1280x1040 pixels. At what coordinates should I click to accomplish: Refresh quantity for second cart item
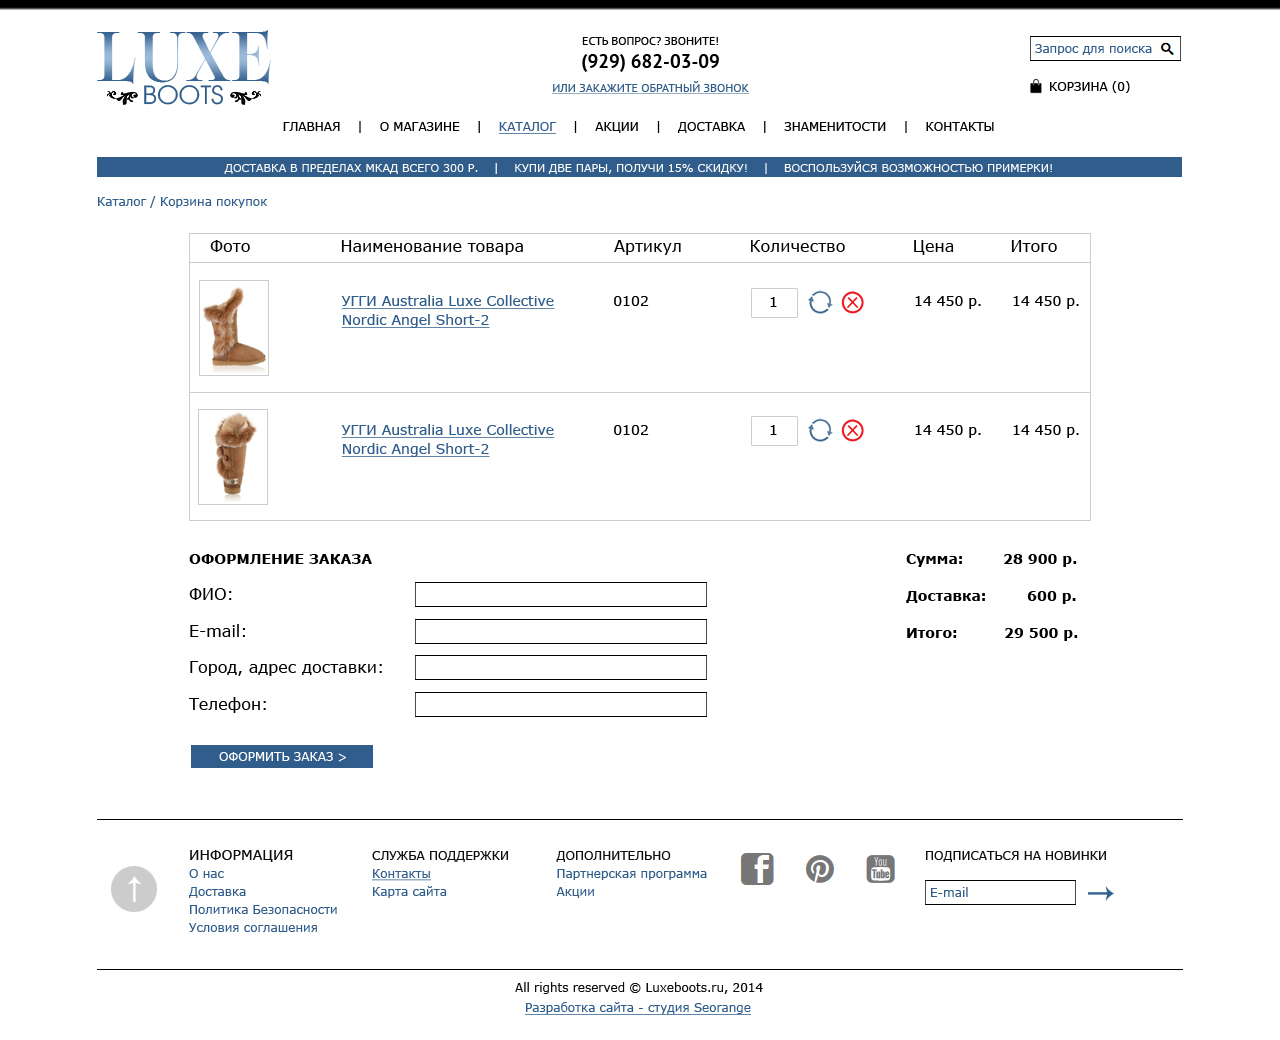tap(820, 430)
